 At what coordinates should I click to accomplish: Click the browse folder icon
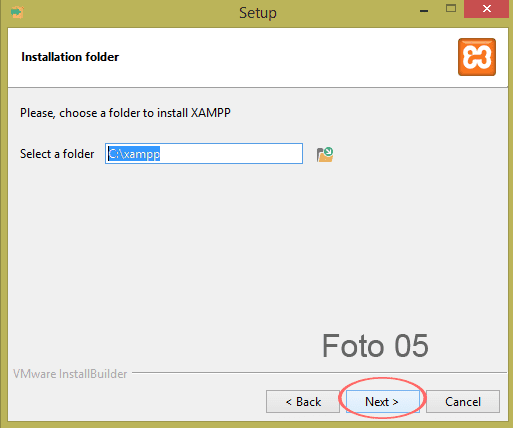pos(325,154)
